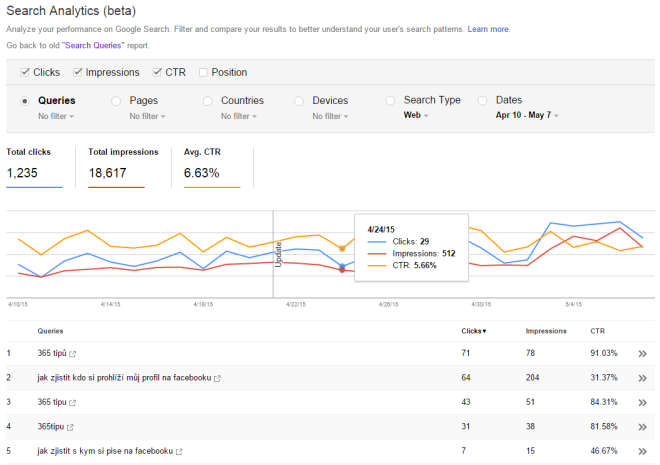Open external link icon for query 365 tipu
This screenshot has height=465, width=660.
click(72, 403)
